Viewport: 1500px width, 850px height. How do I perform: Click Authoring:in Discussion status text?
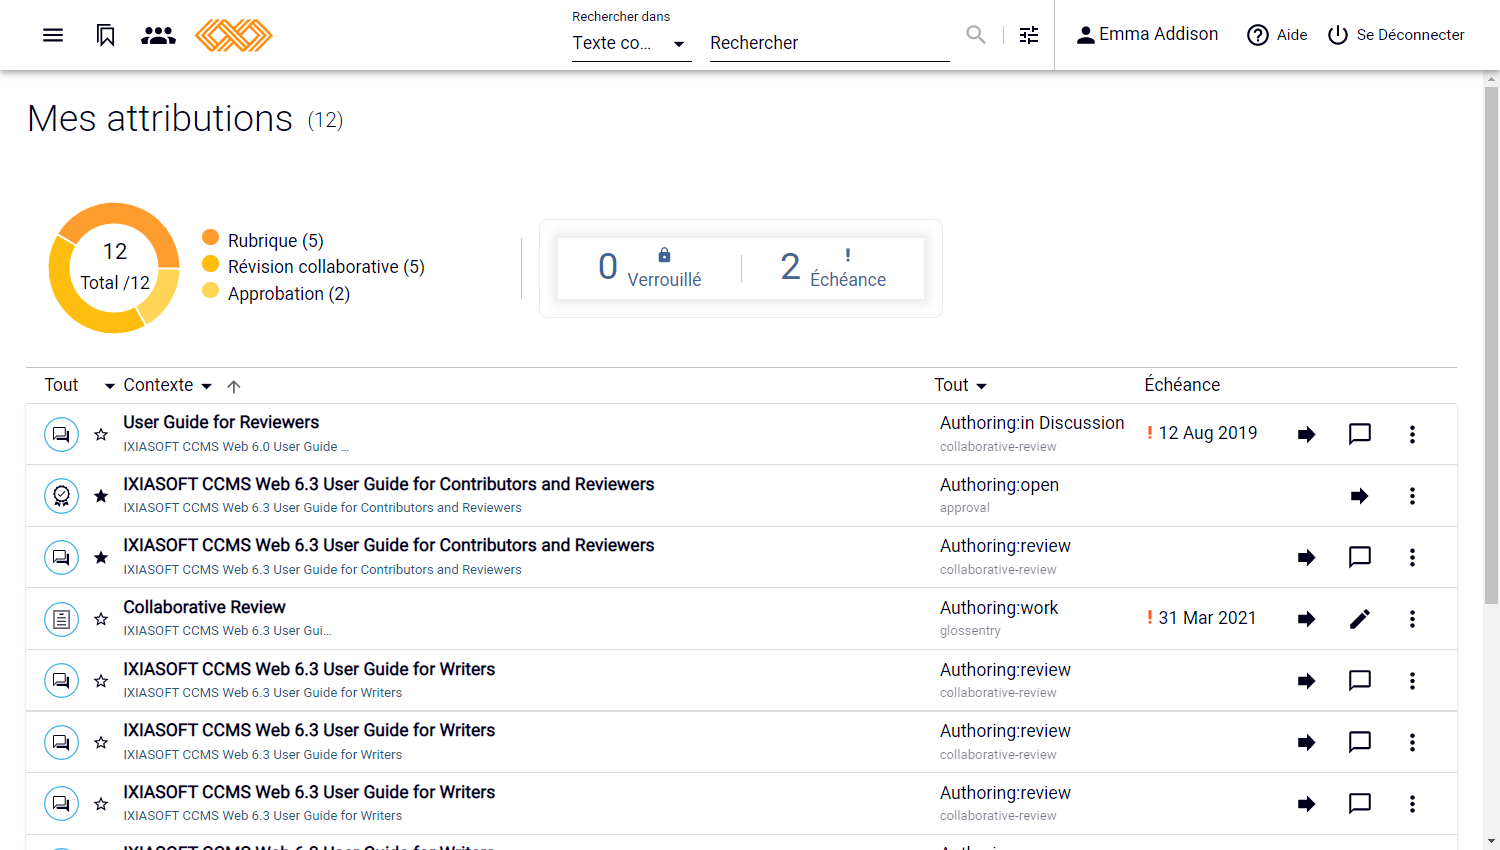(x=1032, y=423)
